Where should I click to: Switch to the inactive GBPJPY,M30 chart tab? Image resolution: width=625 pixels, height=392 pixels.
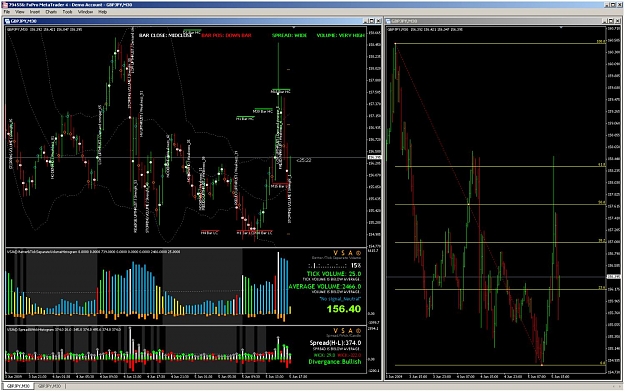pyautogui.click(x=50, y=386)
